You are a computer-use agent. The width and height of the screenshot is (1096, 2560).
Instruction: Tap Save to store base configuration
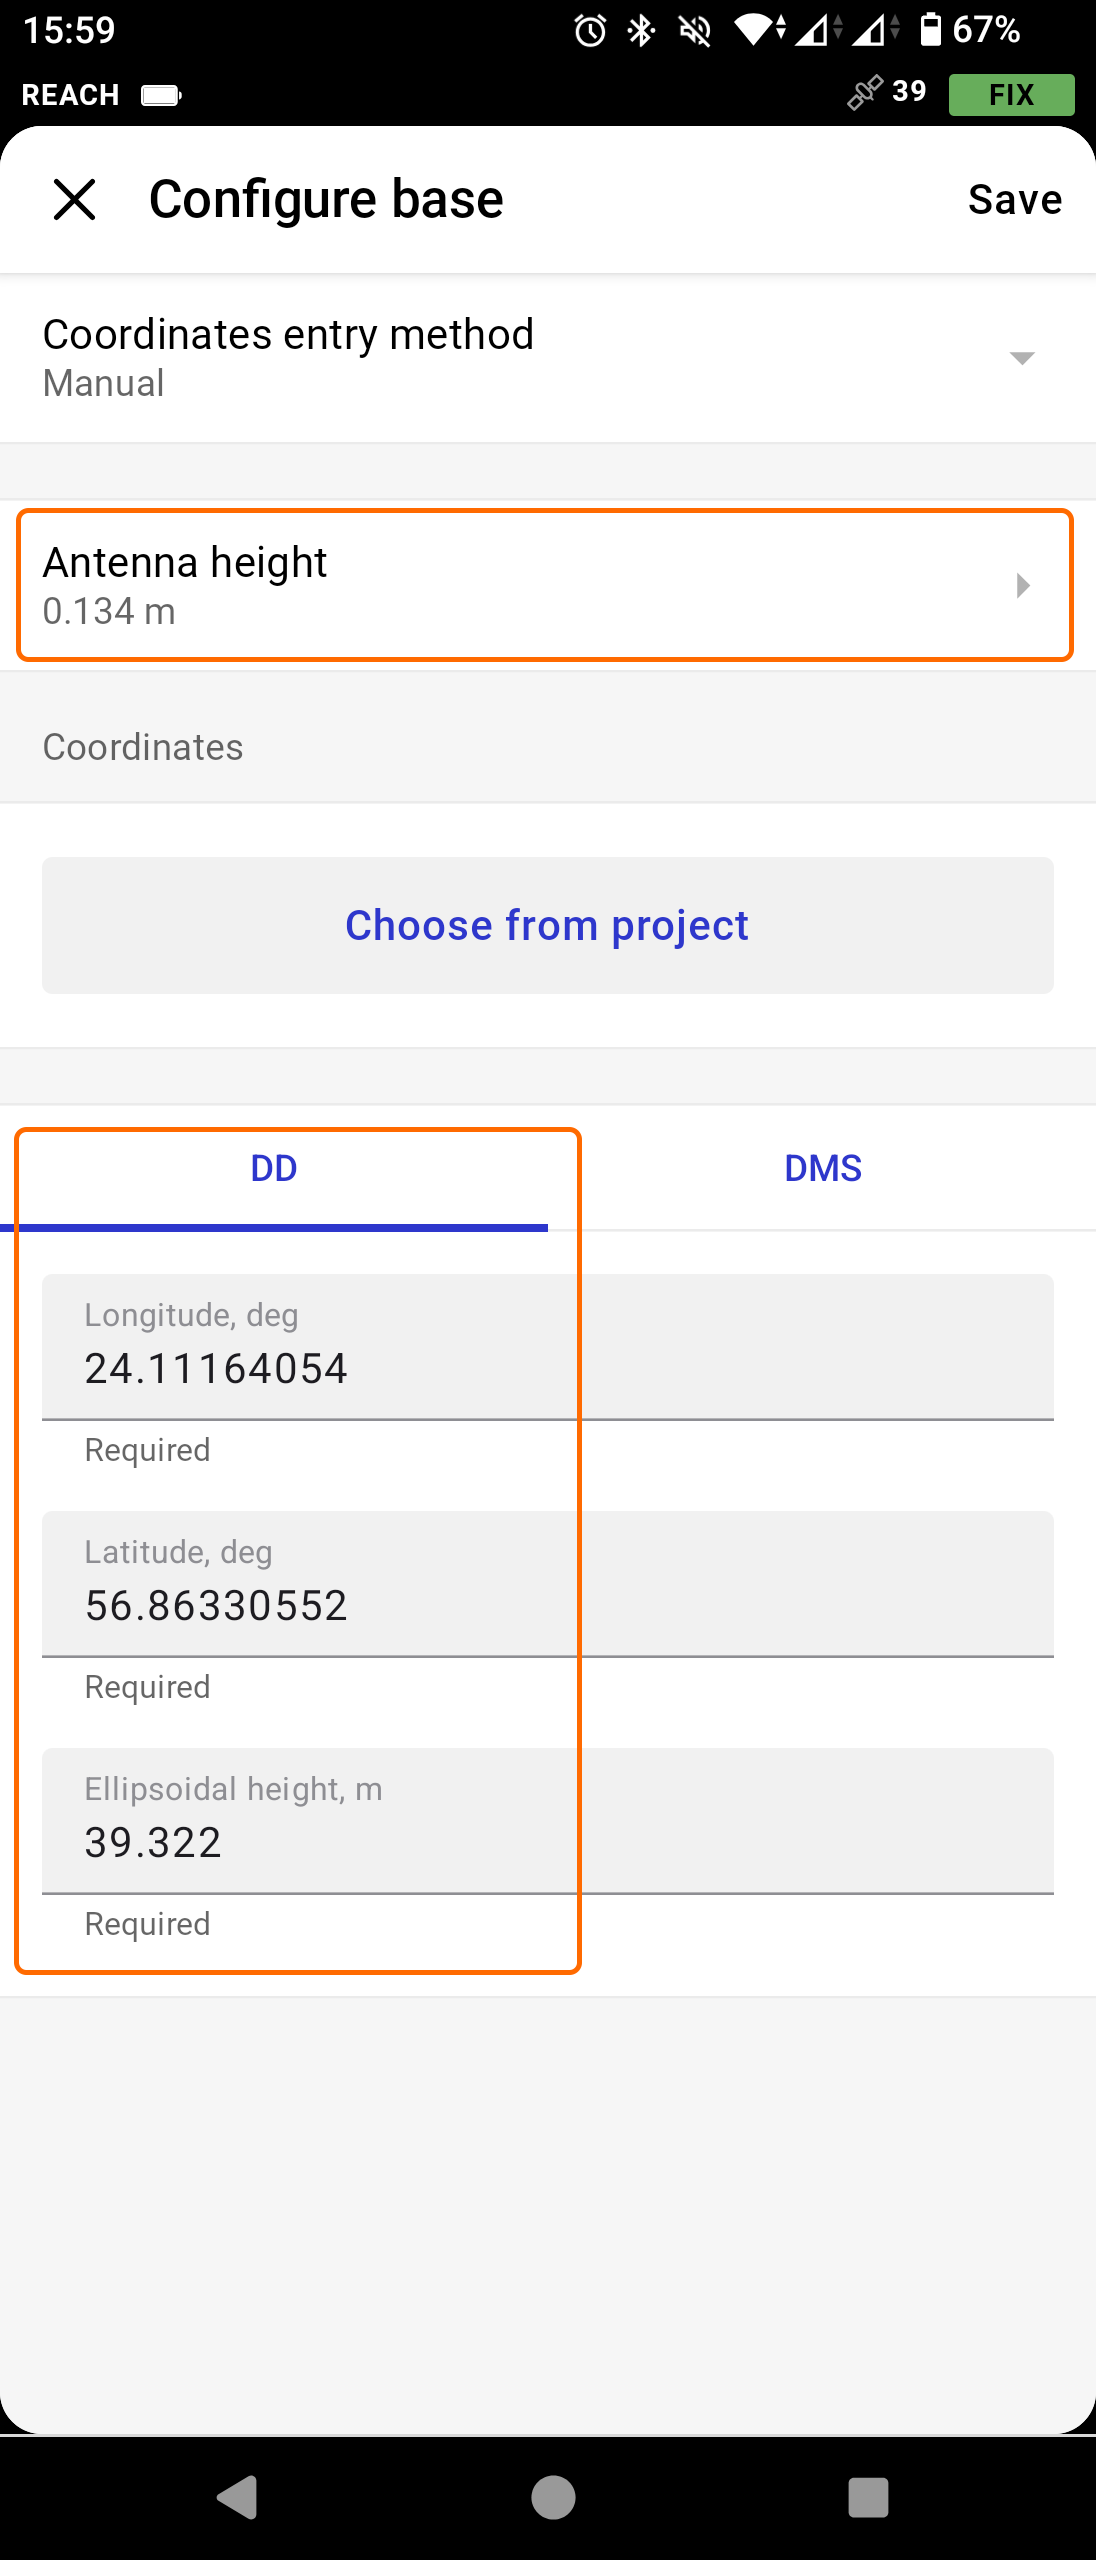coord(1014,199)
